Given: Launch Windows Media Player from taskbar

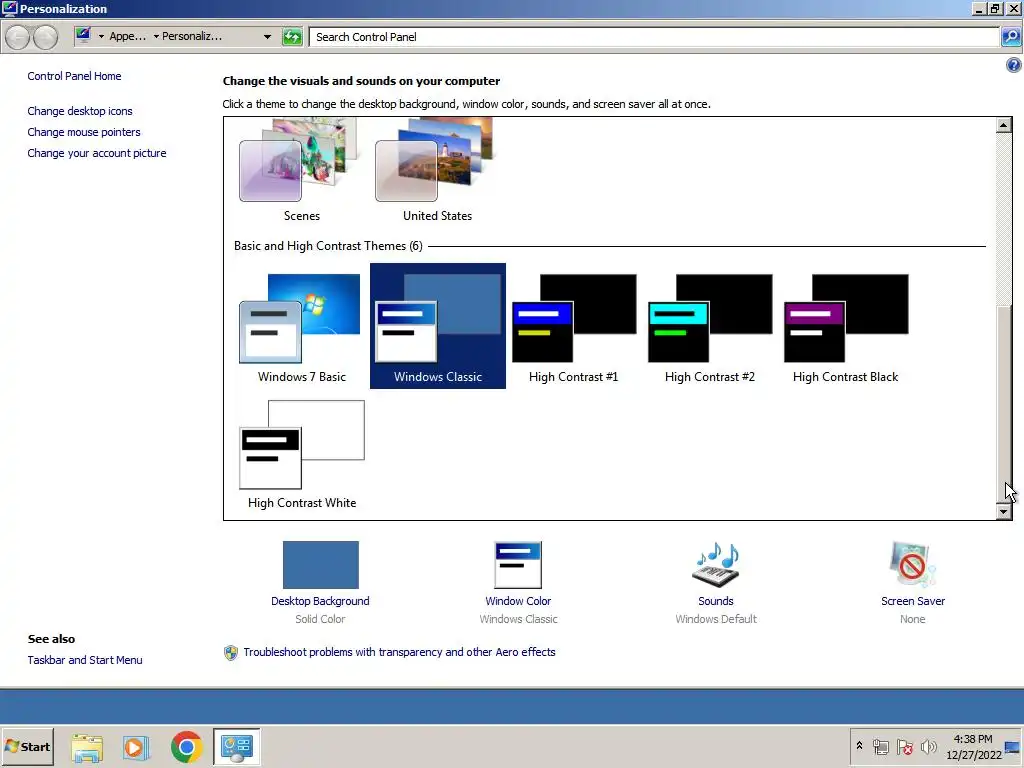Looking at the screenshot, I should (x=136, y=747).
